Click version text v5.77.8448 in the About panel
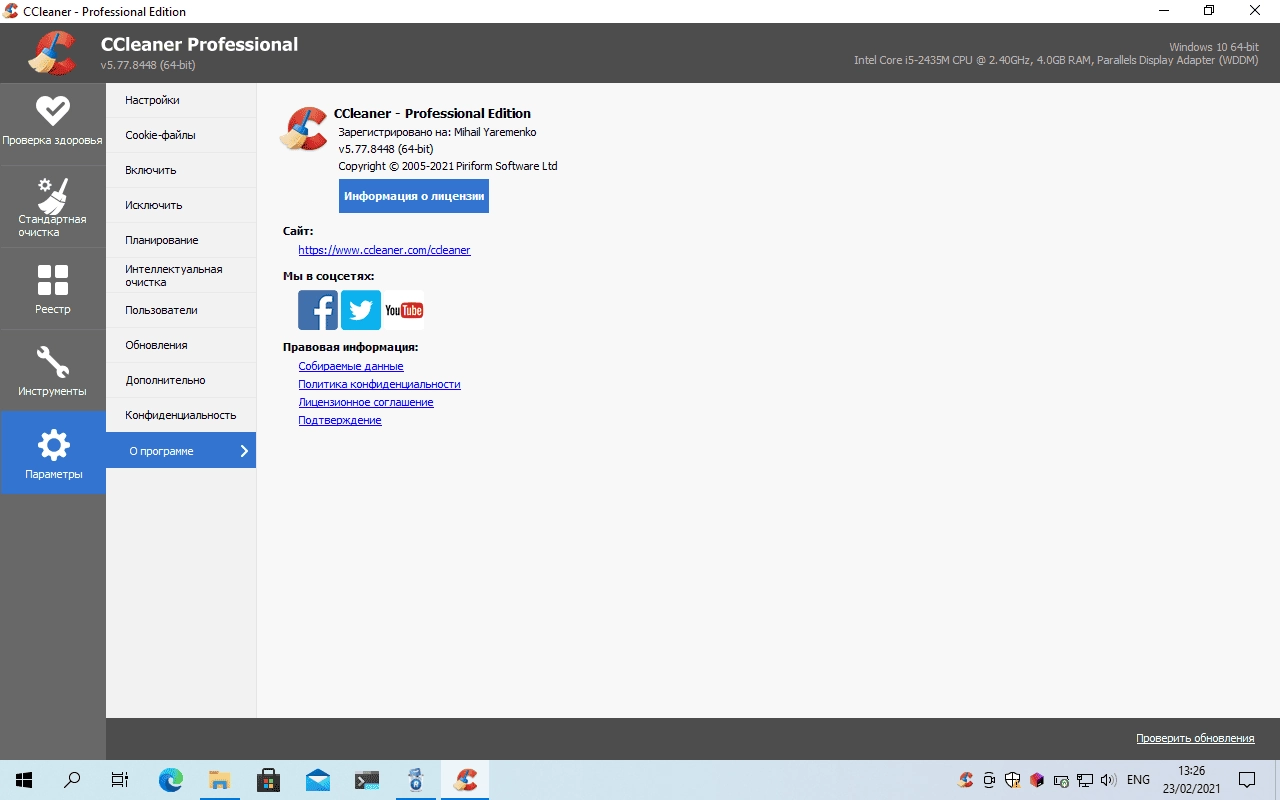 [x=386, y=149]
